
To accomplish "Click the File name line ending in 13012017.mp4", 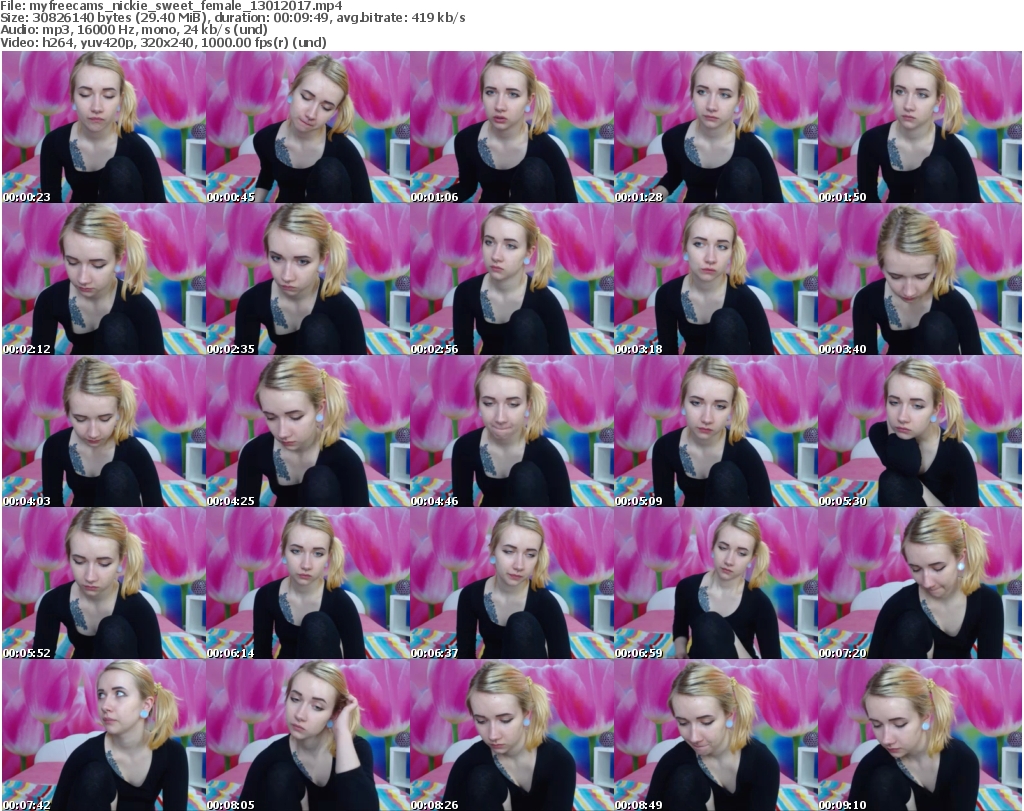I will tap(171, 6).
